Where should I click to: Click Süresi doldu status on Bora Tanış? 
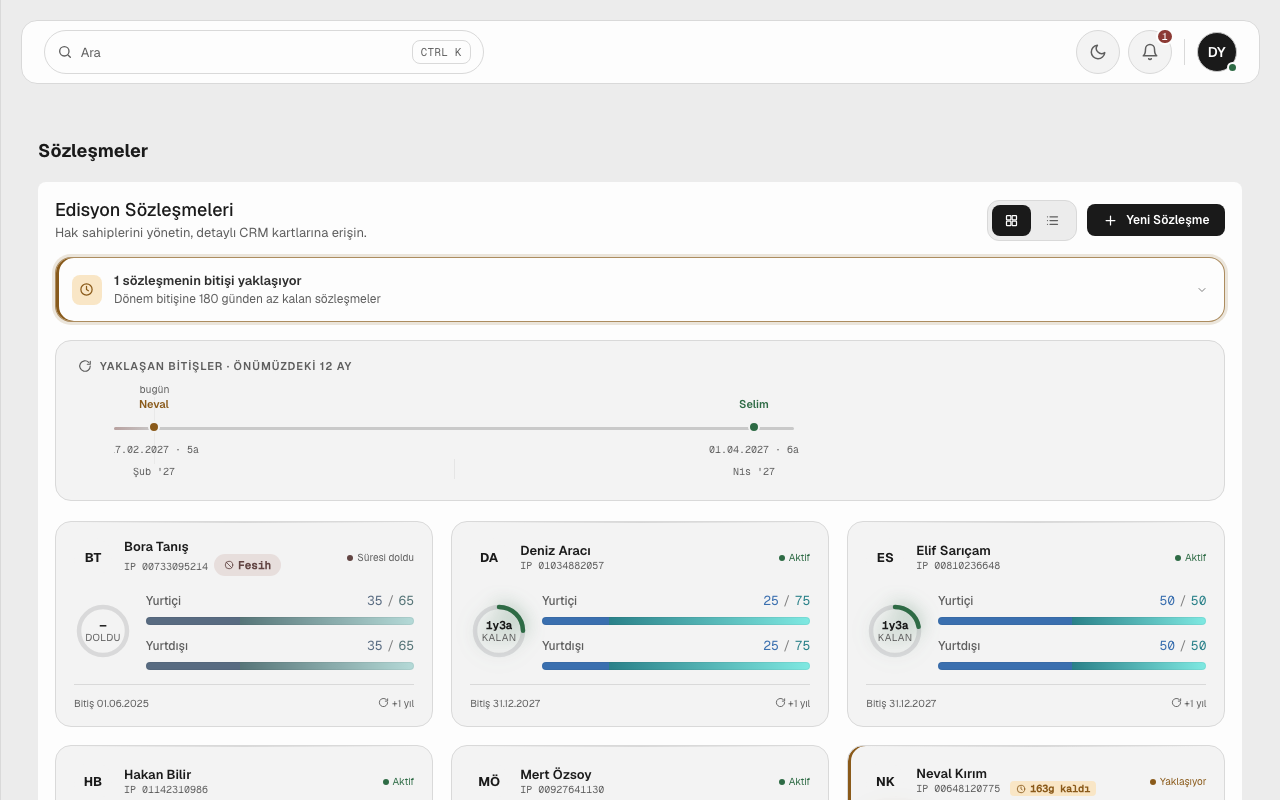[x=380, y=558]
